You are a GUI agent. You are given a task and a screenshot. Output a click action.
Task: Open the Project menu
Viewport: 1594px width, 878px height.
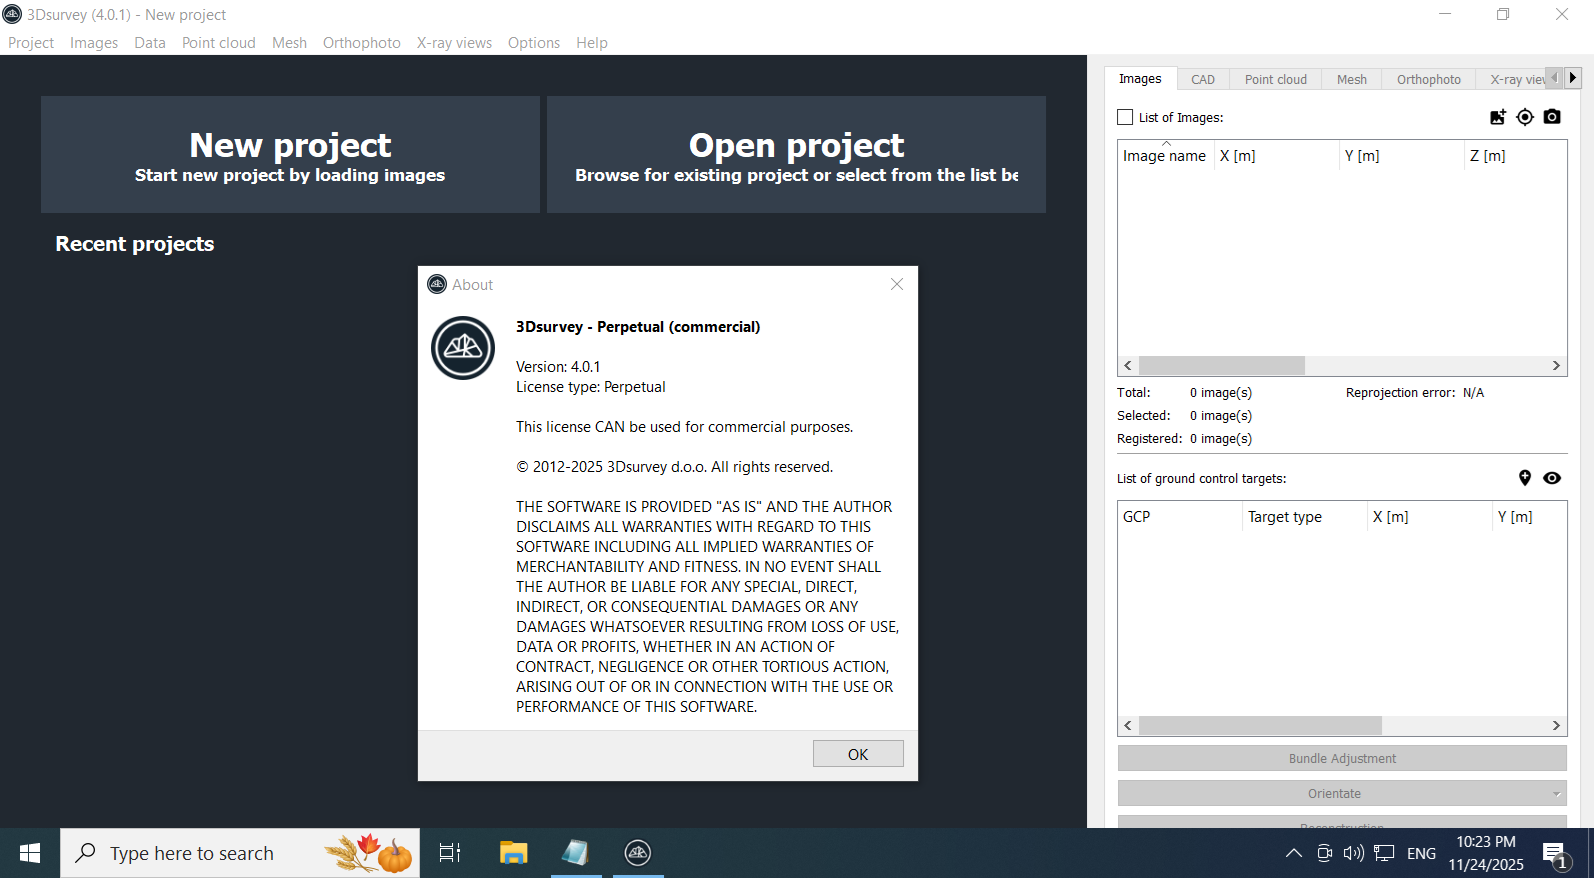tap(31, 43)
